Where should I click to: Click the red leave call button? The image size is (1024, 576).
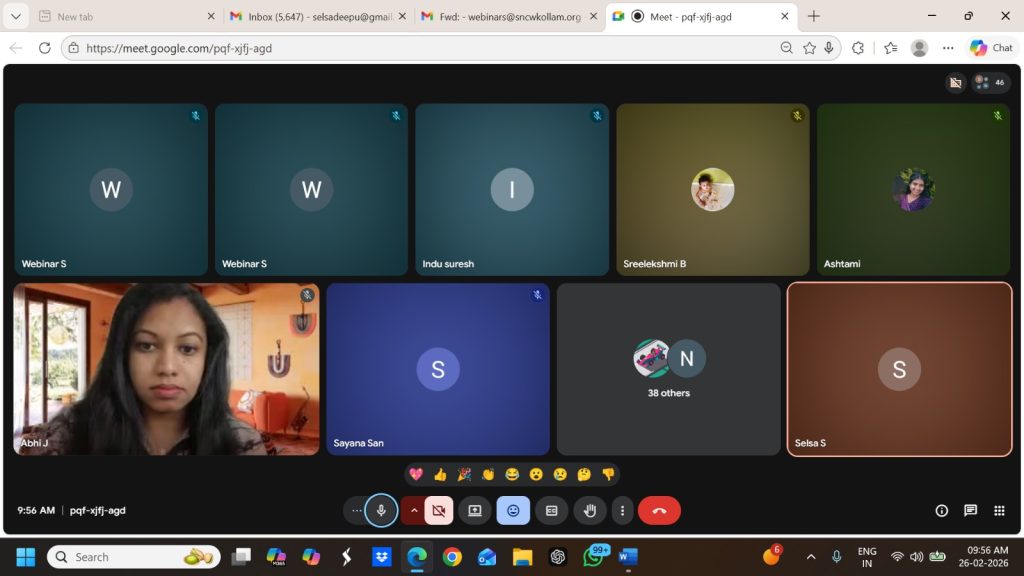click(x=659, y=510)
